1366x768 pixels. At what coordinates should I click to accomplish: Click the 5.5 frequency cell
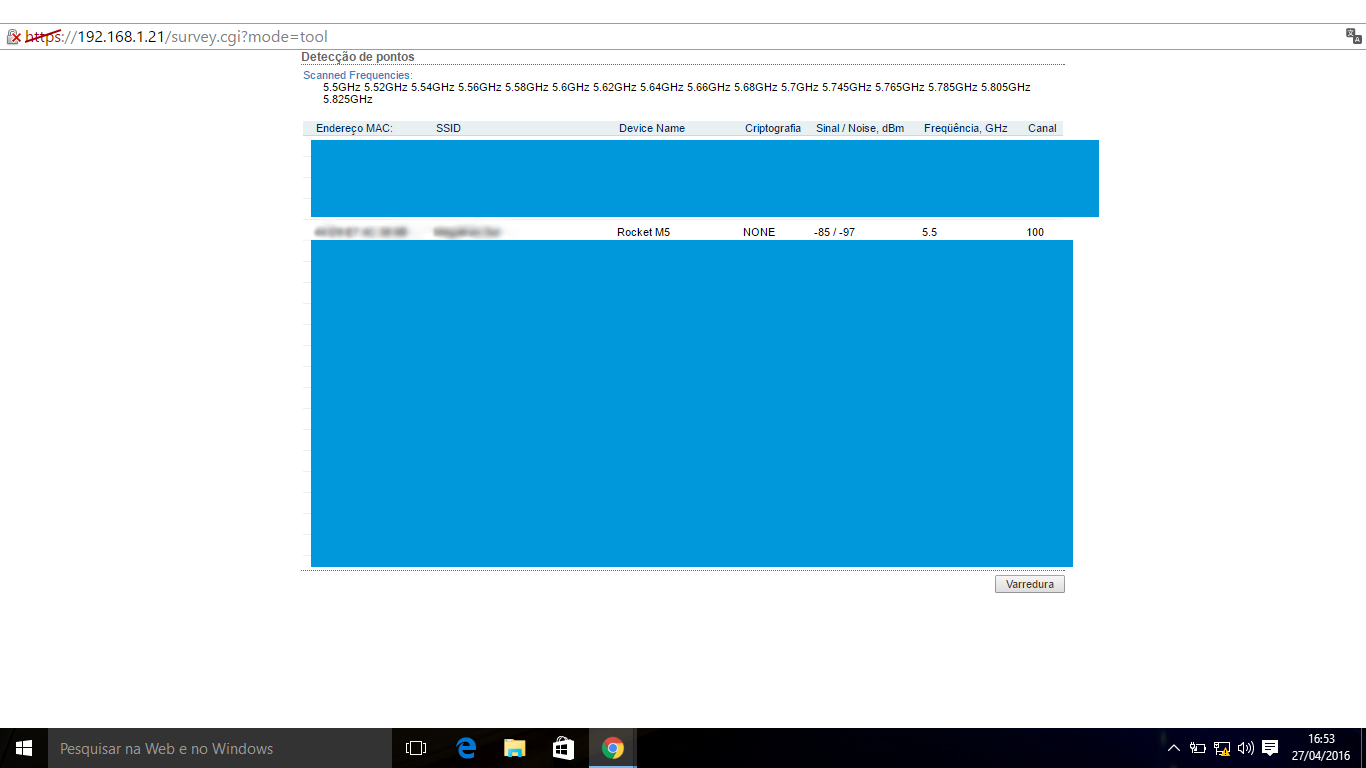(x=930, y=232)
